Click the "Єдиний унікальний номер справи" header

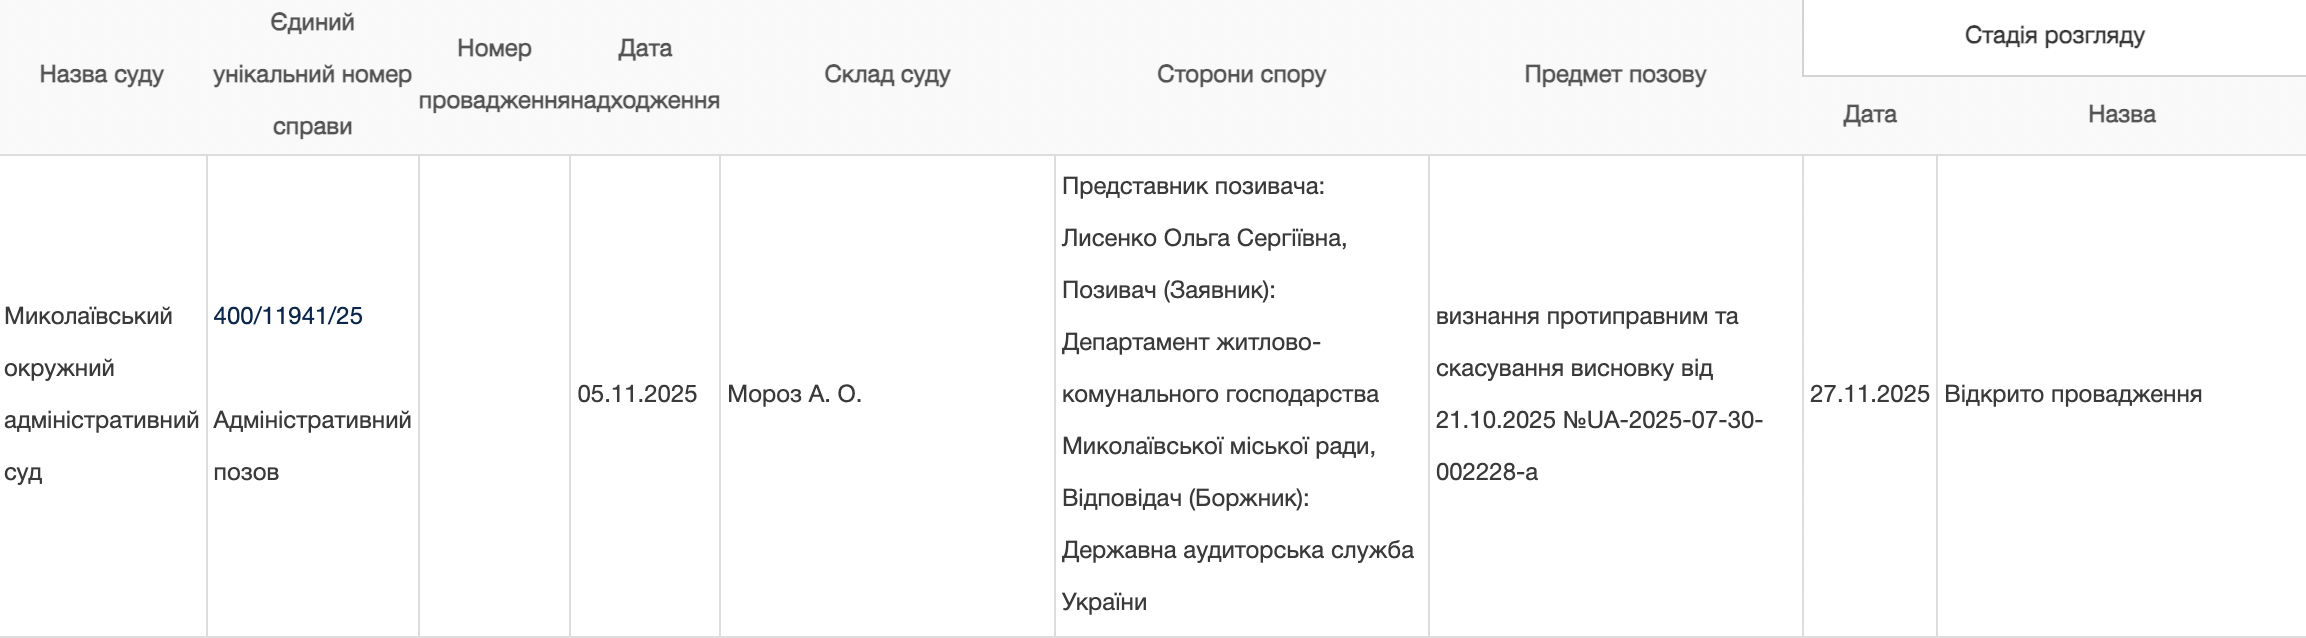coord(312,75)
